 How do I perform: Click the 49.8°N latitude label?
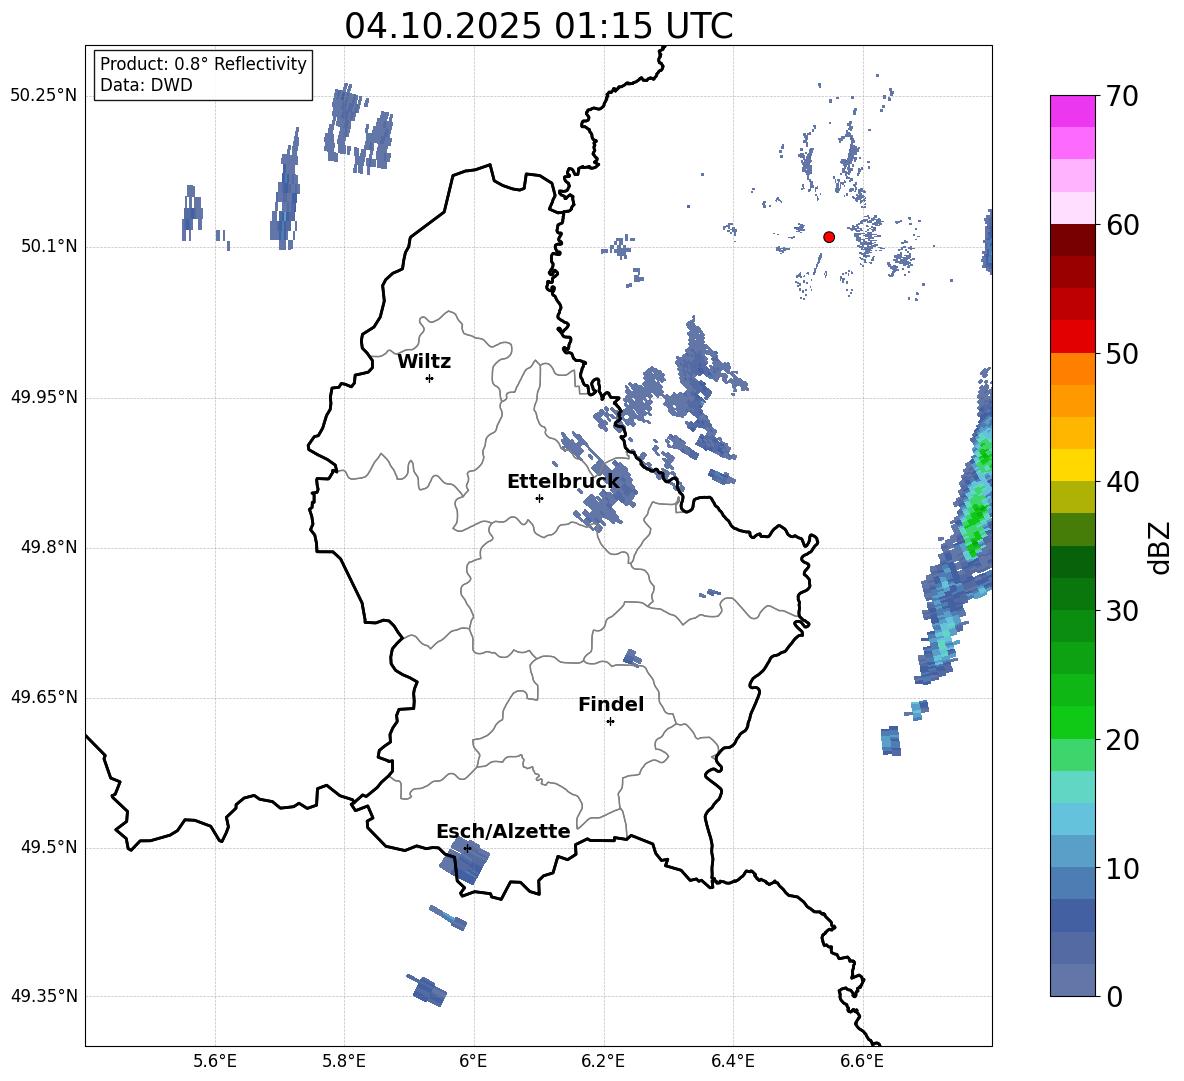49,547
